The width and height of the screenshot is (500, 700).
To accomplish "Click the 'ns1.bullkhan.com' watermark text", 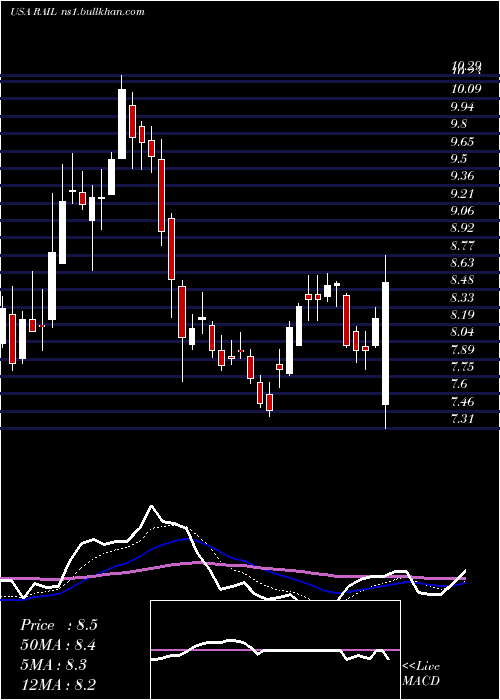I will 102,12.
